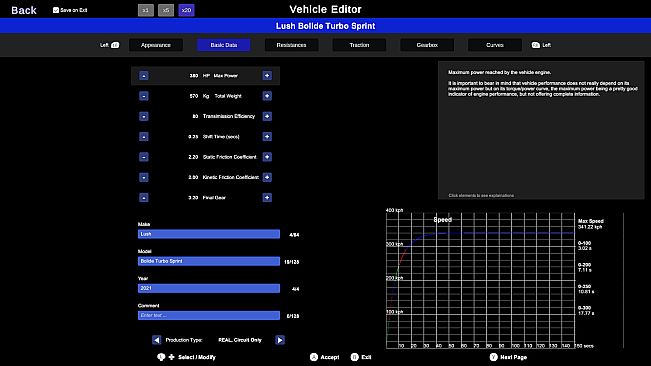Switch to the Gearbox tab
The width and height of the screenshot is (651, 366).
427,45
